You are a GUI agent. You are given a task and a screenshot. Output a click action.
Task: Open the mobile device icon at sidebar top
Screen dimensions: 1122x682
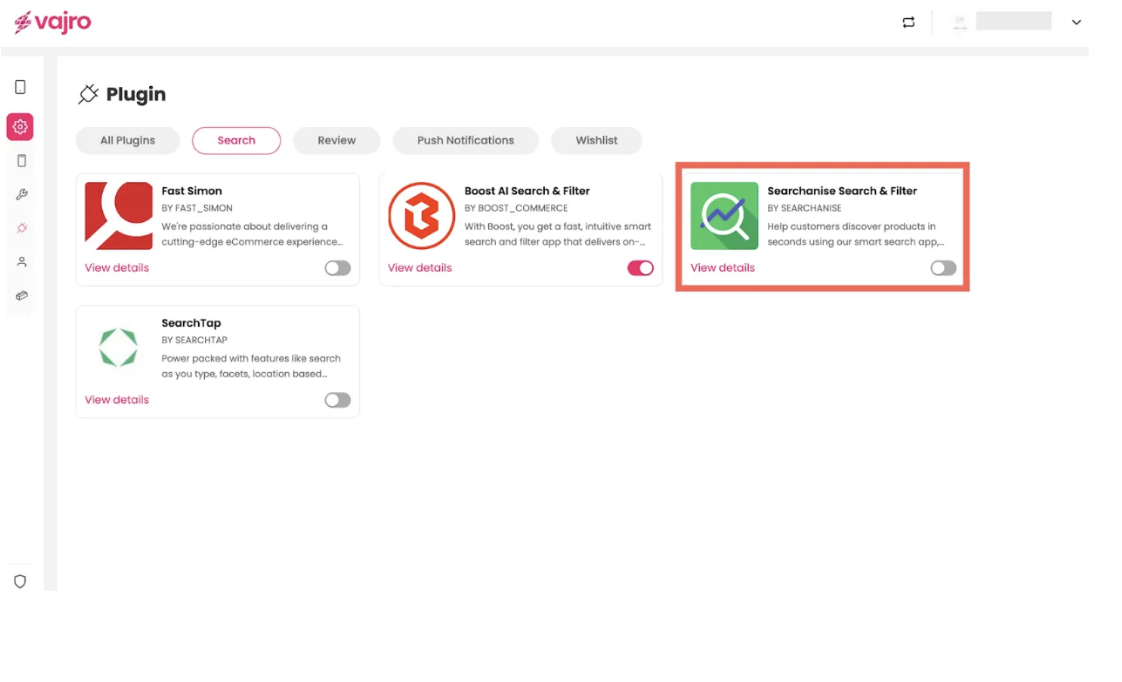click(21, 87)
